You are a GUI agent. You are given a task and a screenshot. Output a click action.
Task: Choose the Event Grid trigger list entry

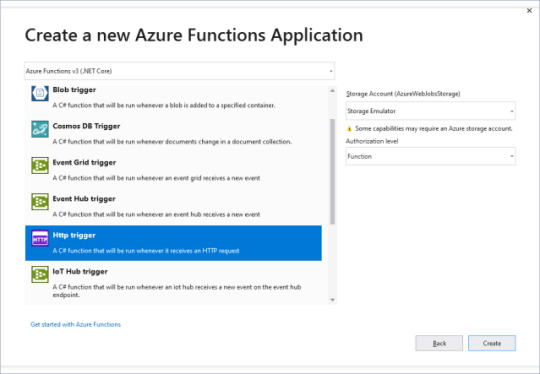pos(173,170)
